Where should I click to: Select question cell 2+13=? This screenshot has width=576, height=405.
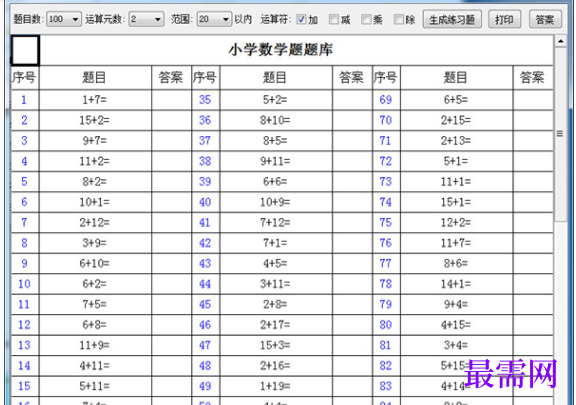456,140
